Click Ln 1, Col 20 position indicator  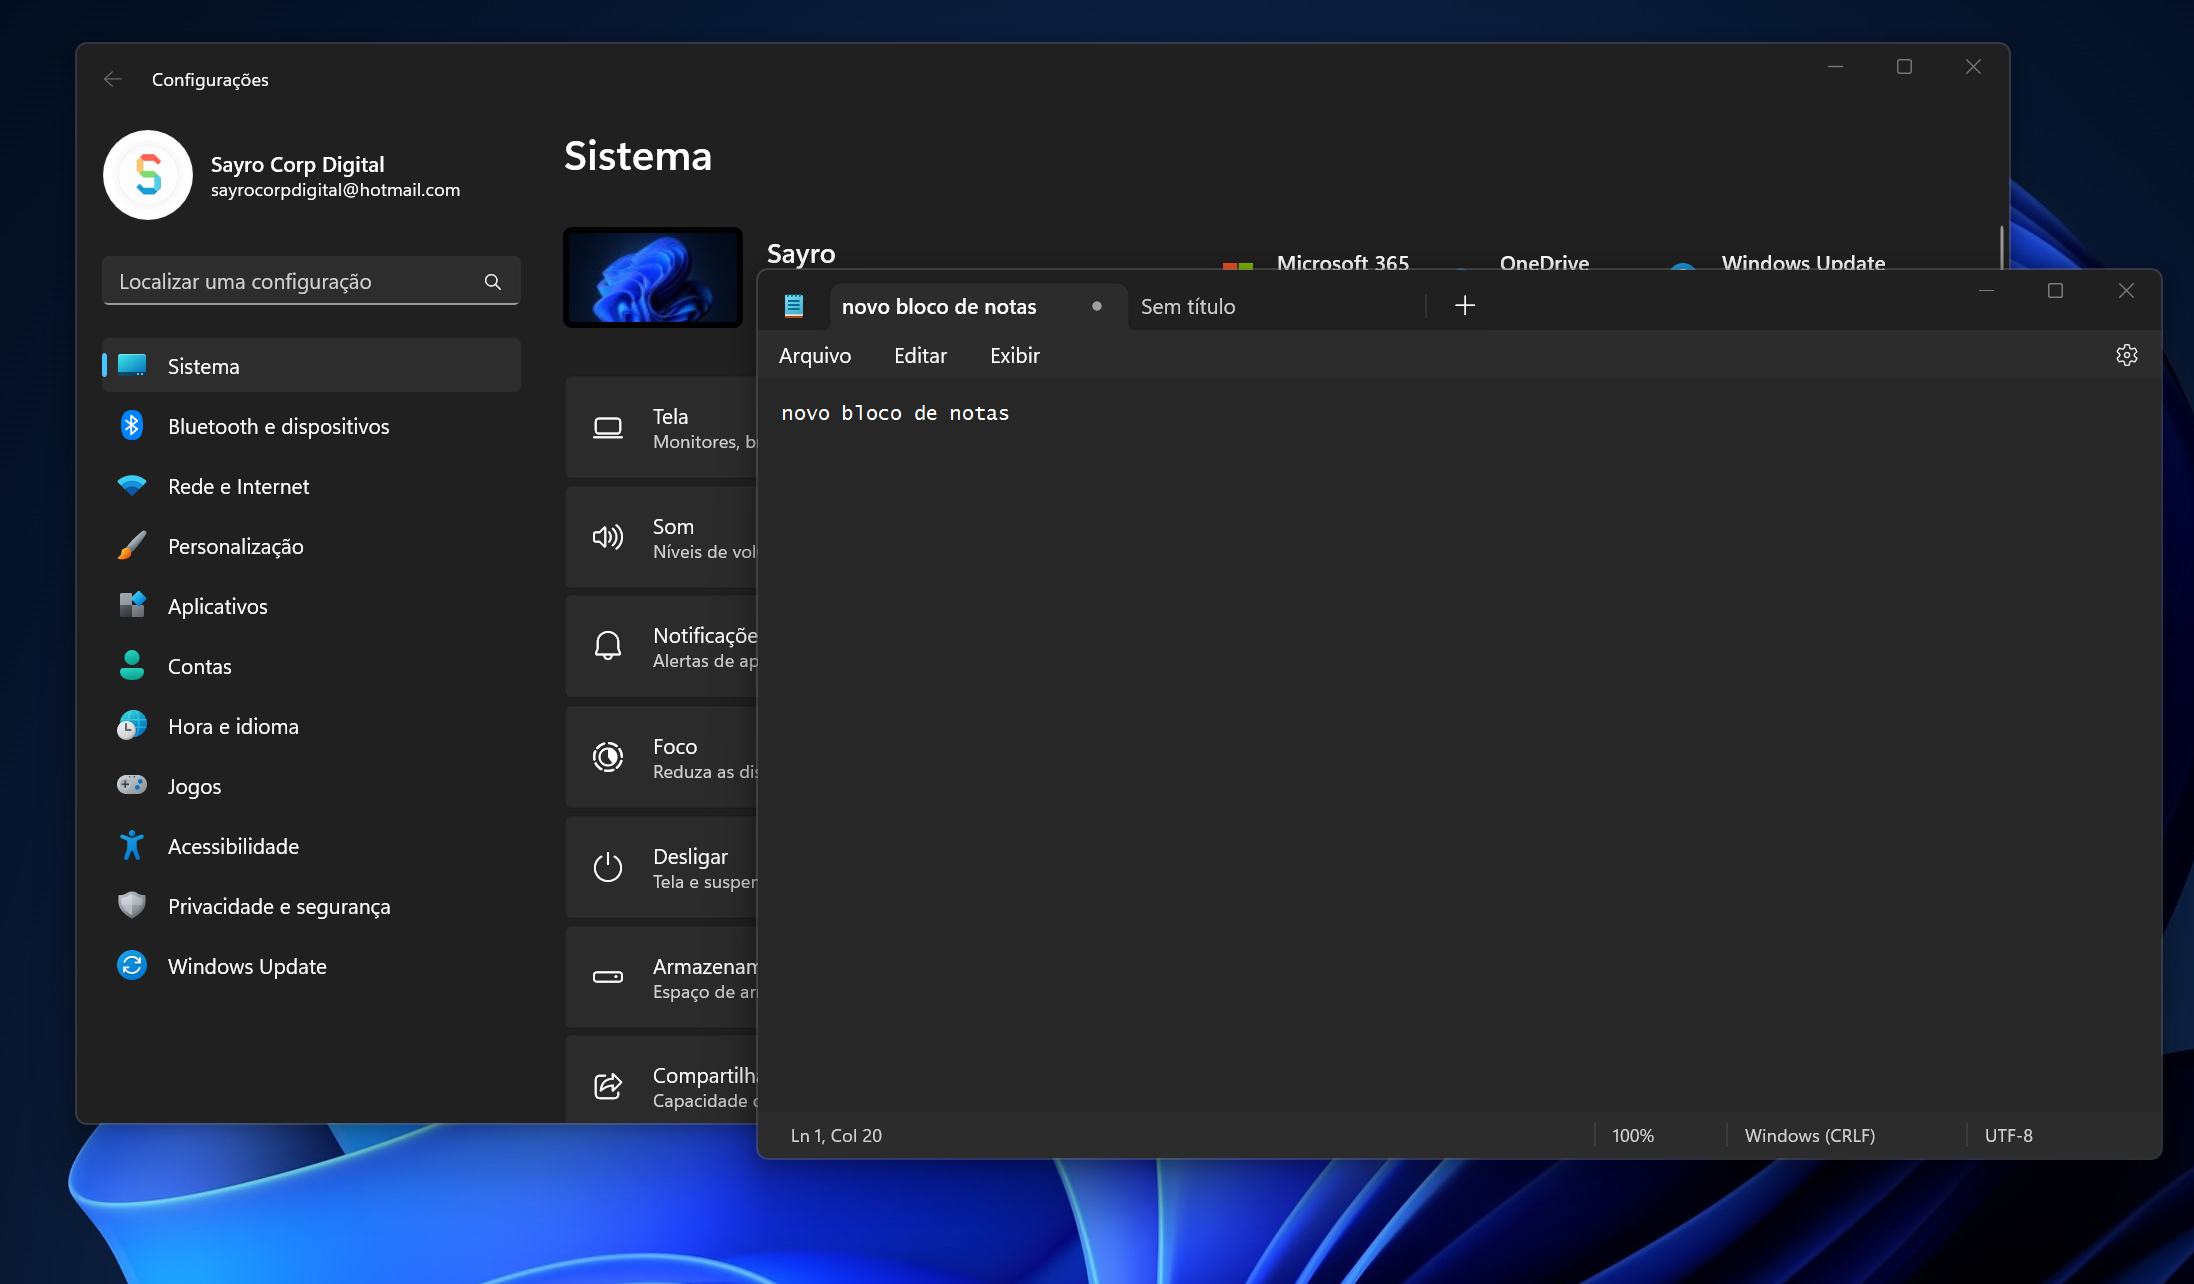coord(836,1136)
